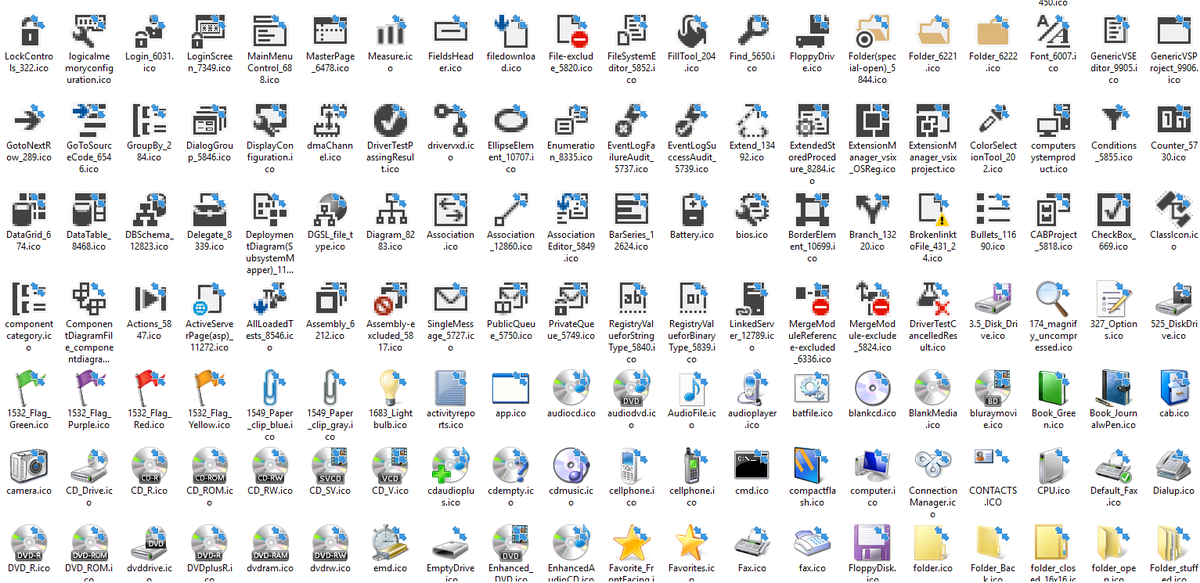Select the DataGrid_674.ico icon
Screen dimensions: 1200x583
[30, 209]
